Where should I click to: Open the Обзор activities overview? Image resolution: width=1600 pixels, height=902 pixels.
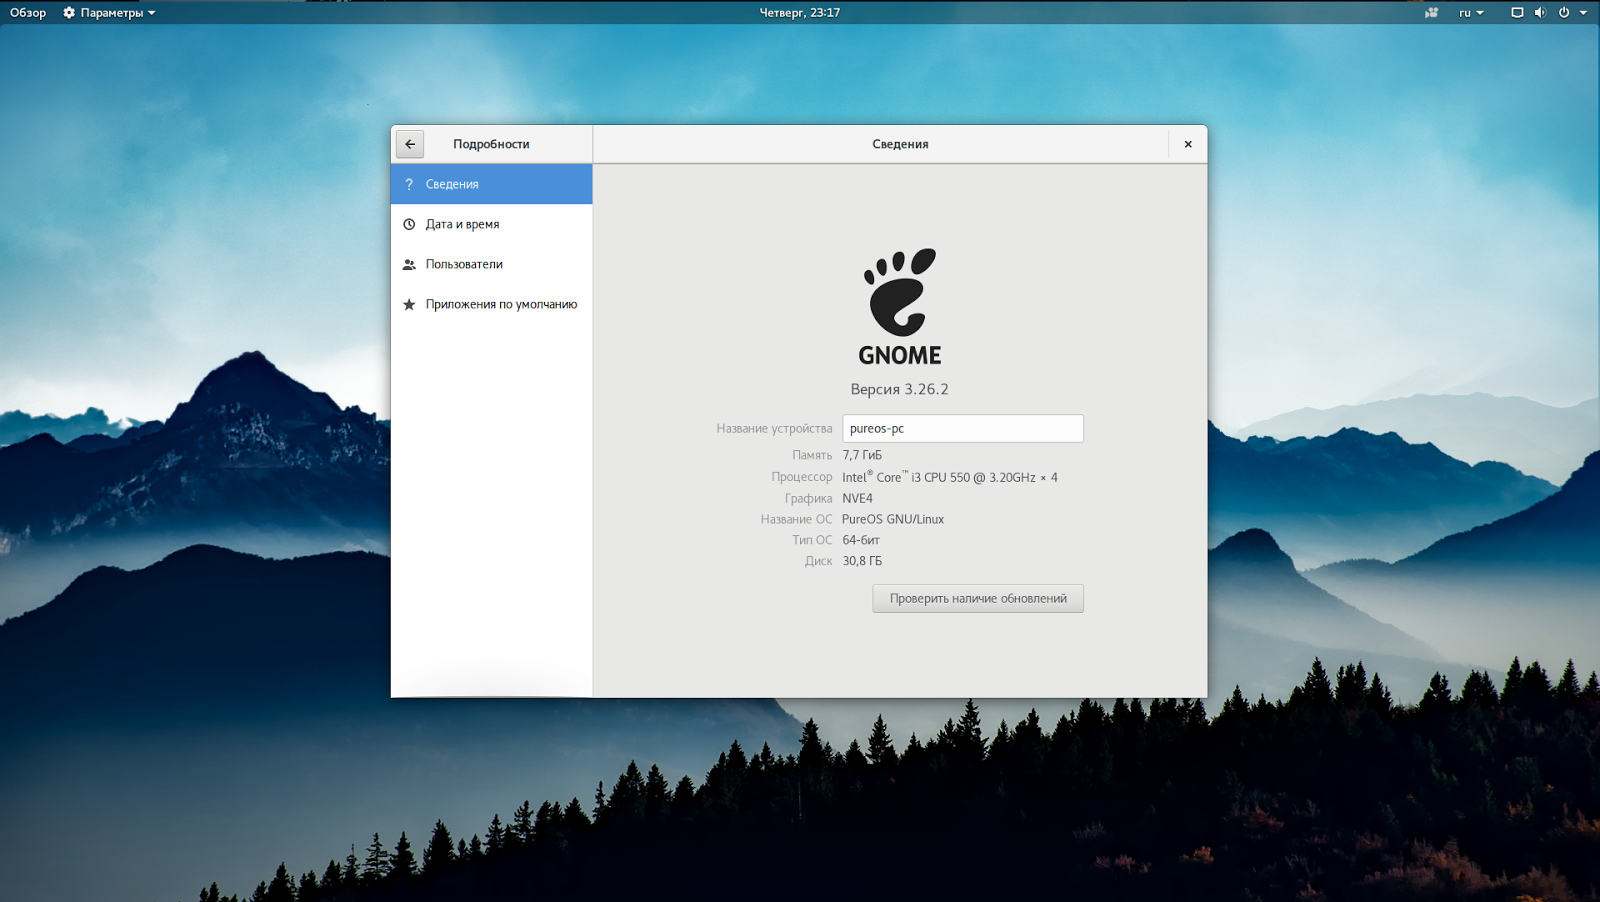click(28, 13)
